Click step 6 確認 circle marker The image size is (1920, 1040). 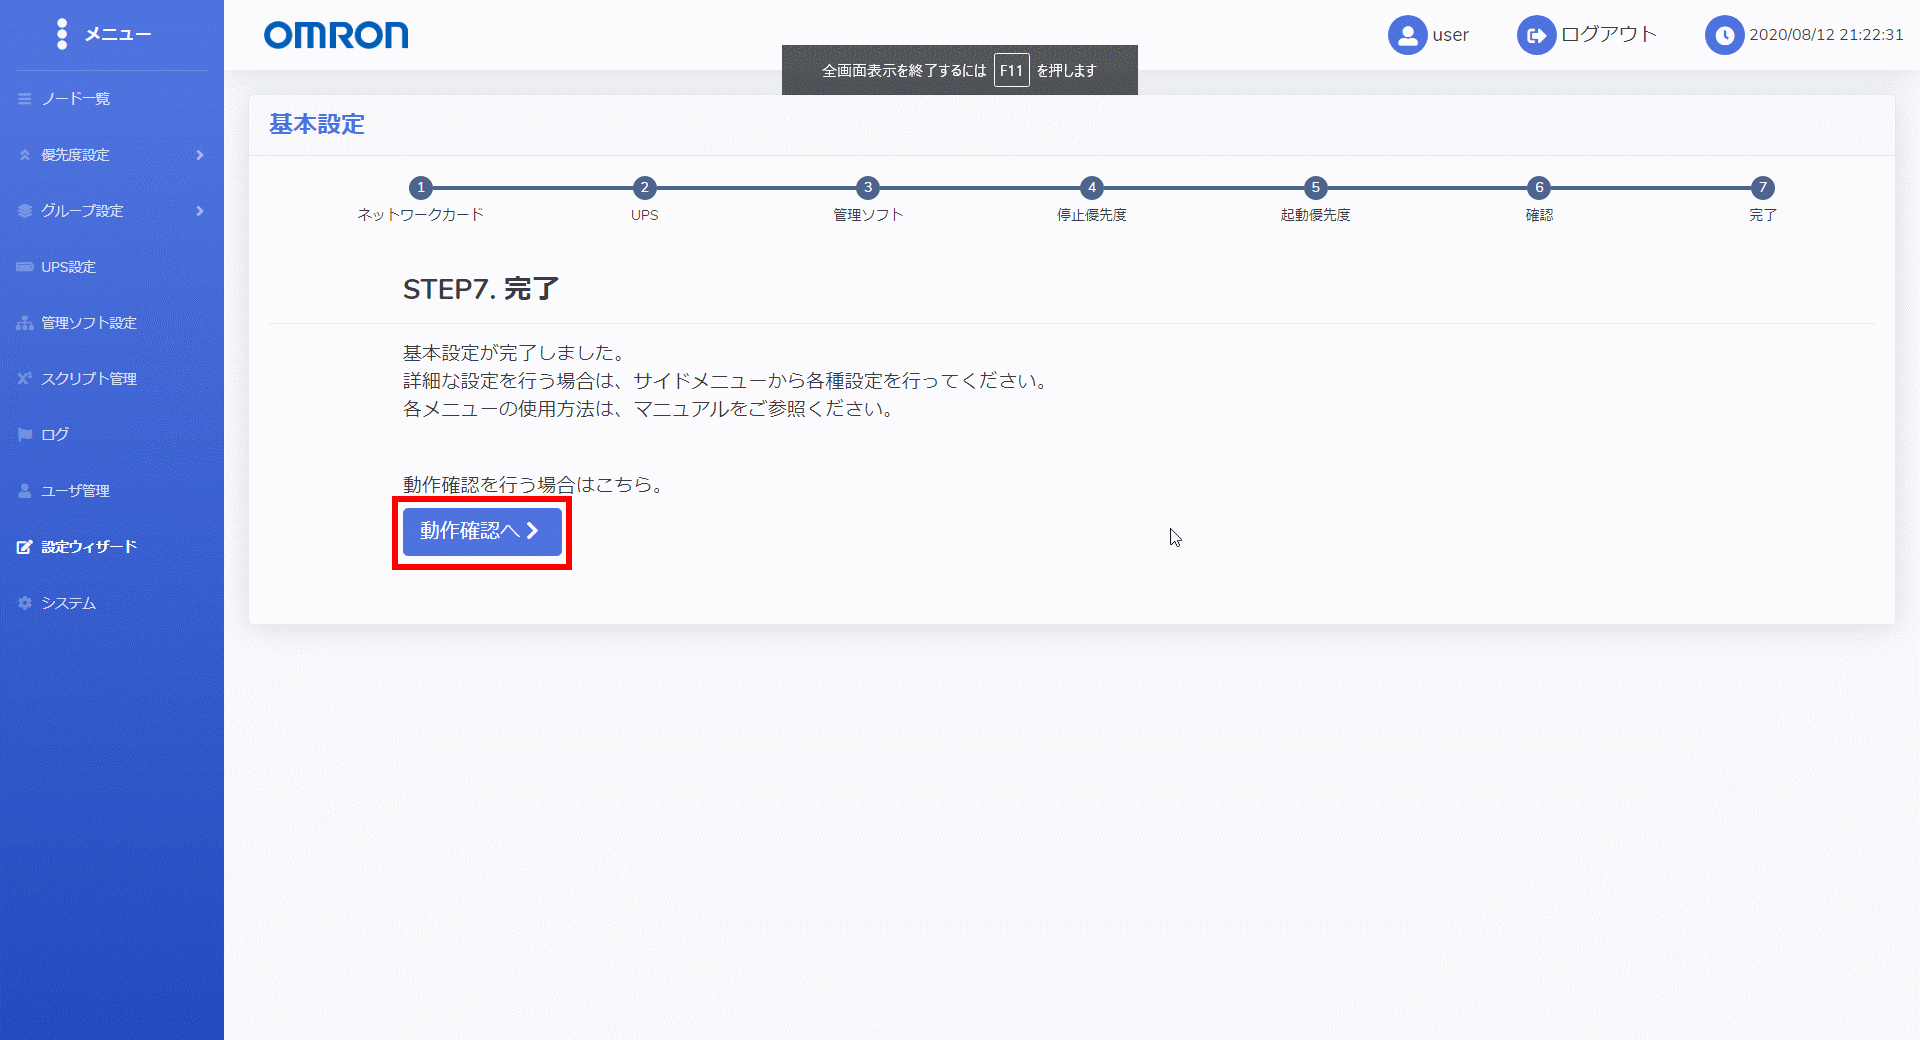point(1539,188)
